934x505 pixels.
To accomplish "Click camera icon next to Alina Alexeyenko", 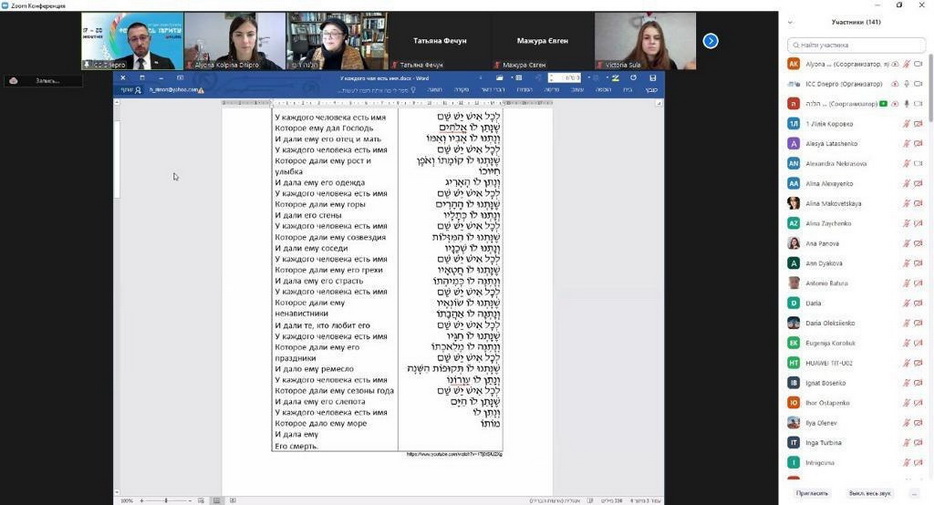I will coord(918,184).
